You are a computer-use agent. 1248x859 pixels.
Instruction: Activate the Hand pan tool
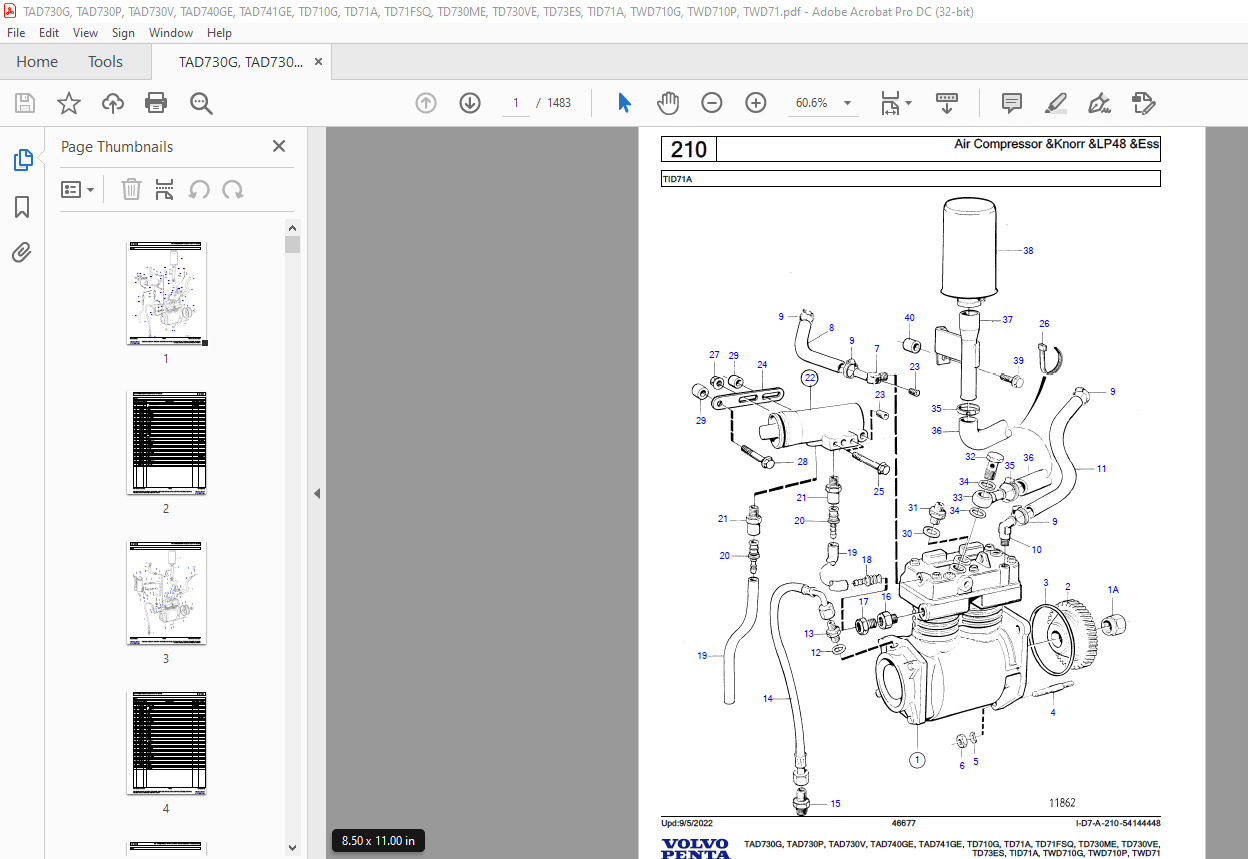tap(668, 103)
